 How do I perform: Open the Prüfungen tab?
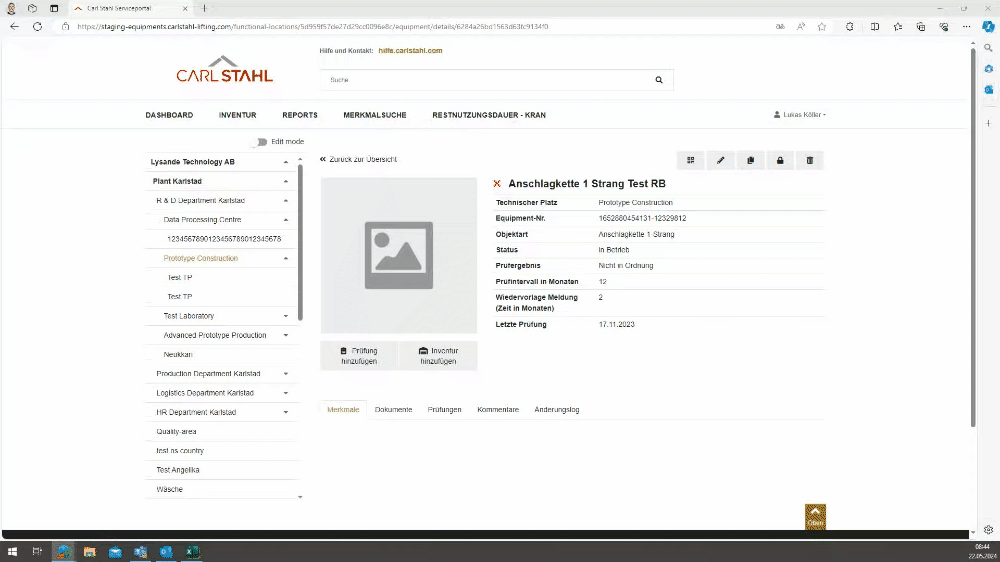point(444,410)
